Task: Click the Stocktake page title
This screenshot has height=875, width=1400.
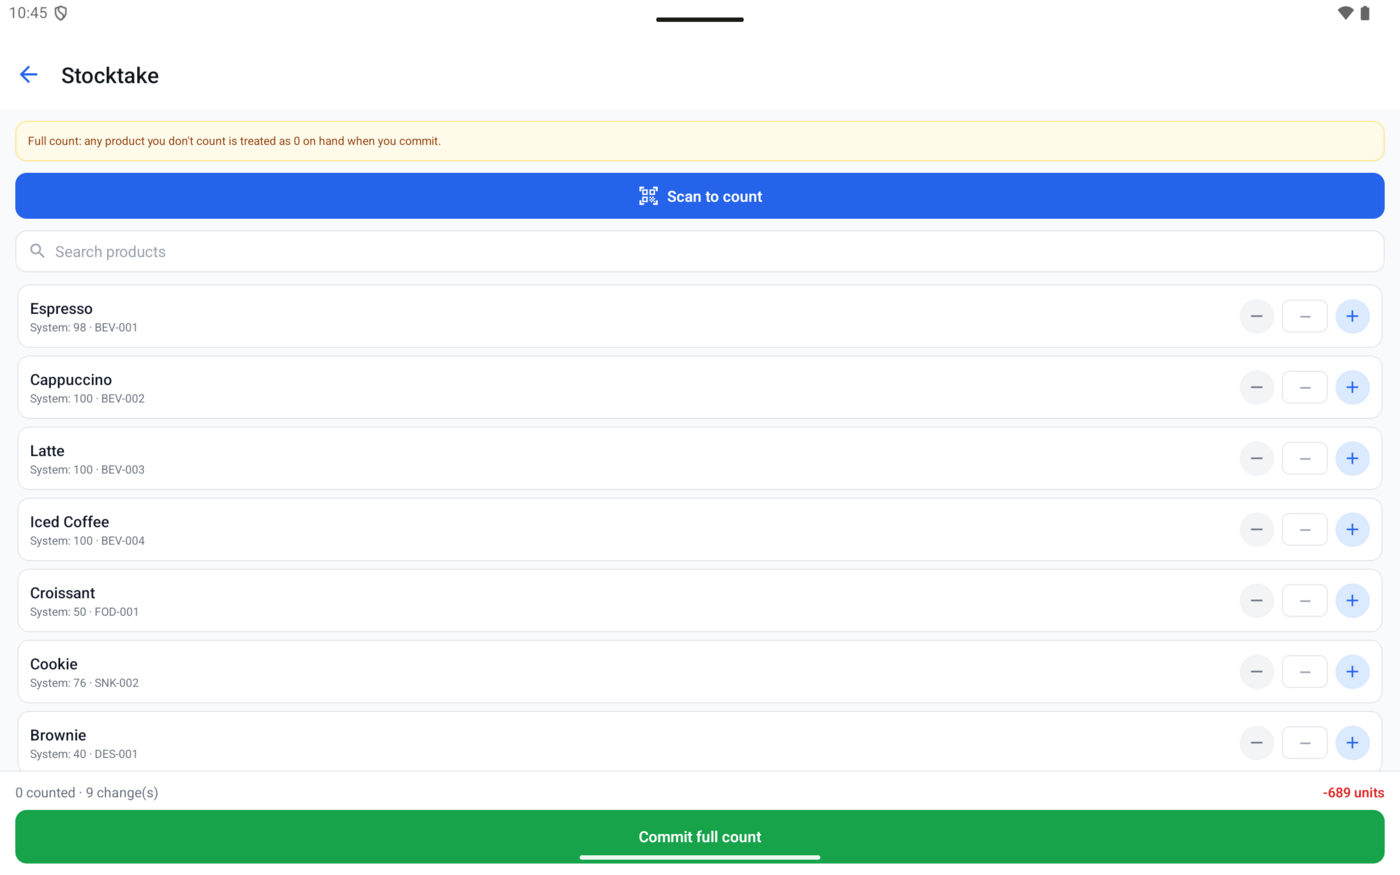Action: click(110, 76)
